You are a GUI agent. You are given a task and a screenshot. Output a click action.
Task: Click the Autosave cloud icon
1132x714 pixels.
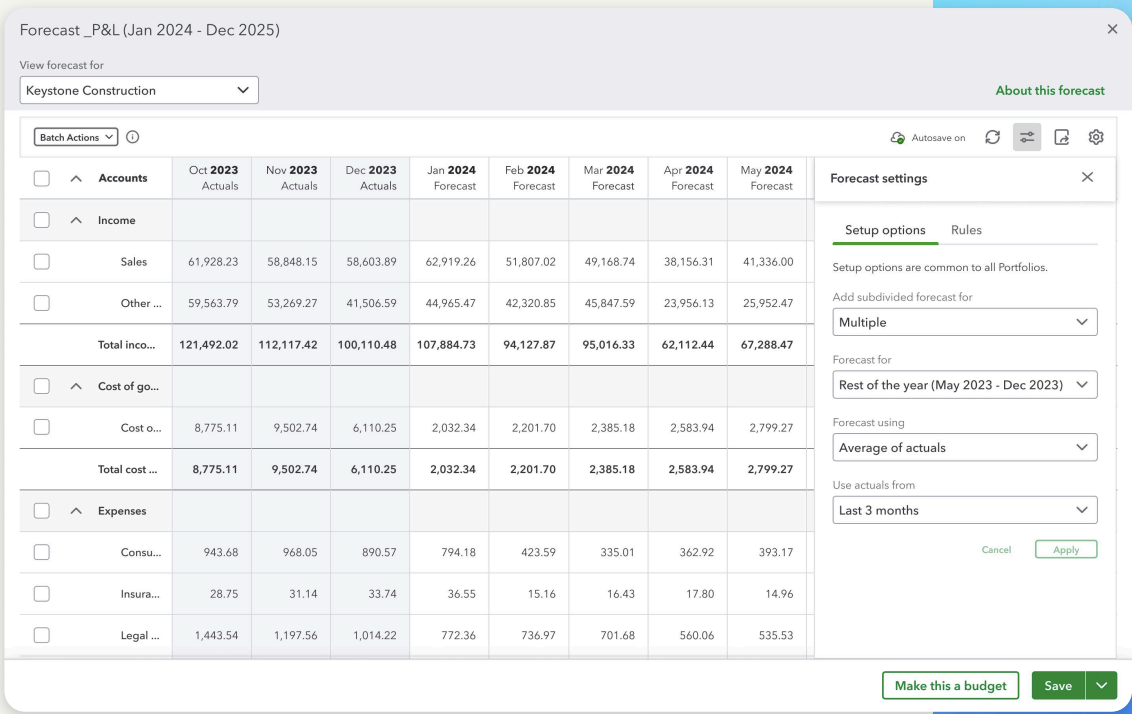coord(897,138)
